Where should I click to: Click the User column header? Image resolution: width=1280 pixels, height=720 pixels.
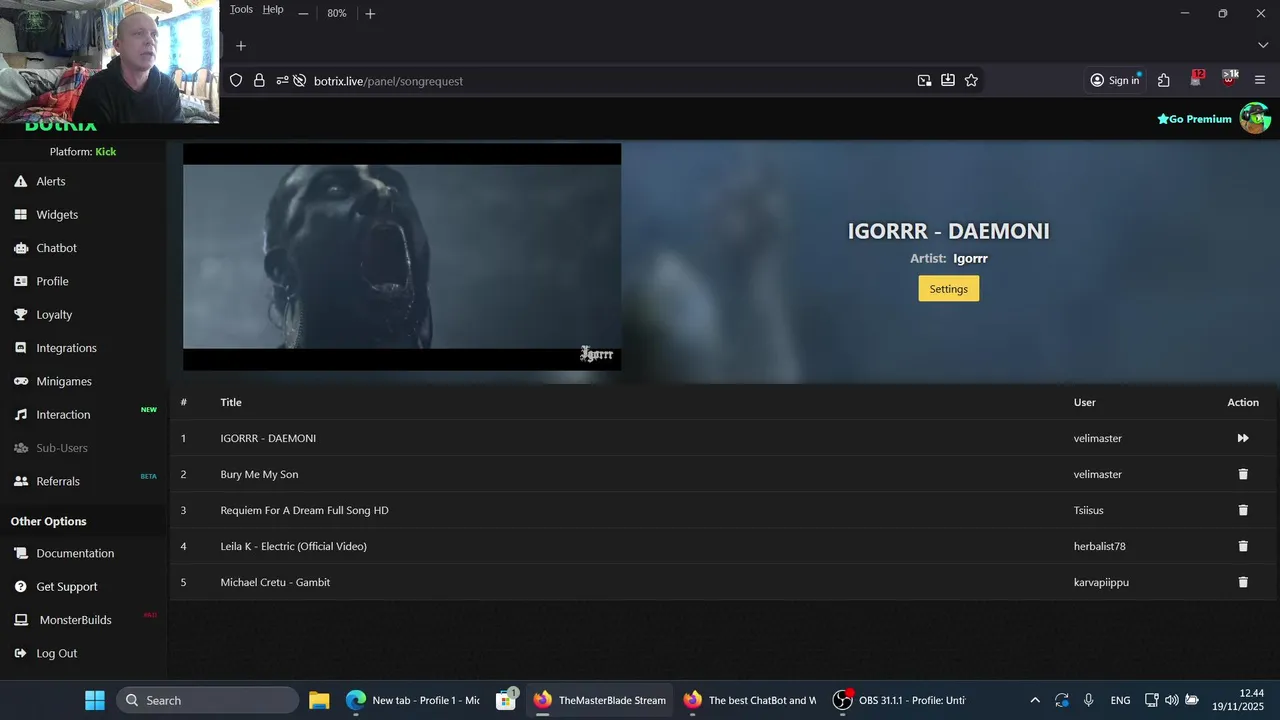coord(1085,402)
